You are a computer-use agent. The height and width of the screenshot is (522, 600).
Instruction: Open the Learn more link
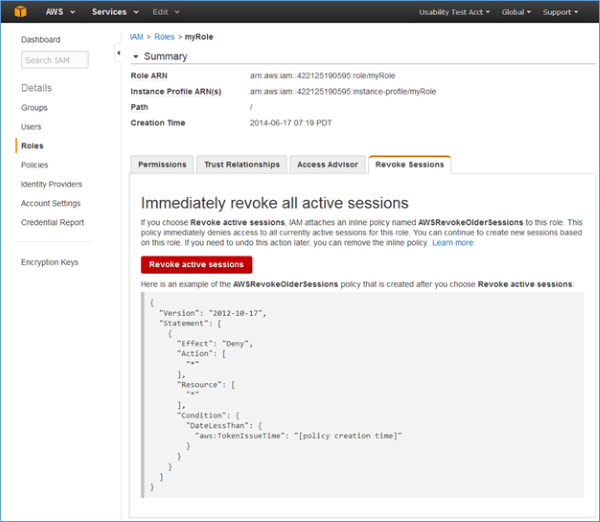click(453, 243)
